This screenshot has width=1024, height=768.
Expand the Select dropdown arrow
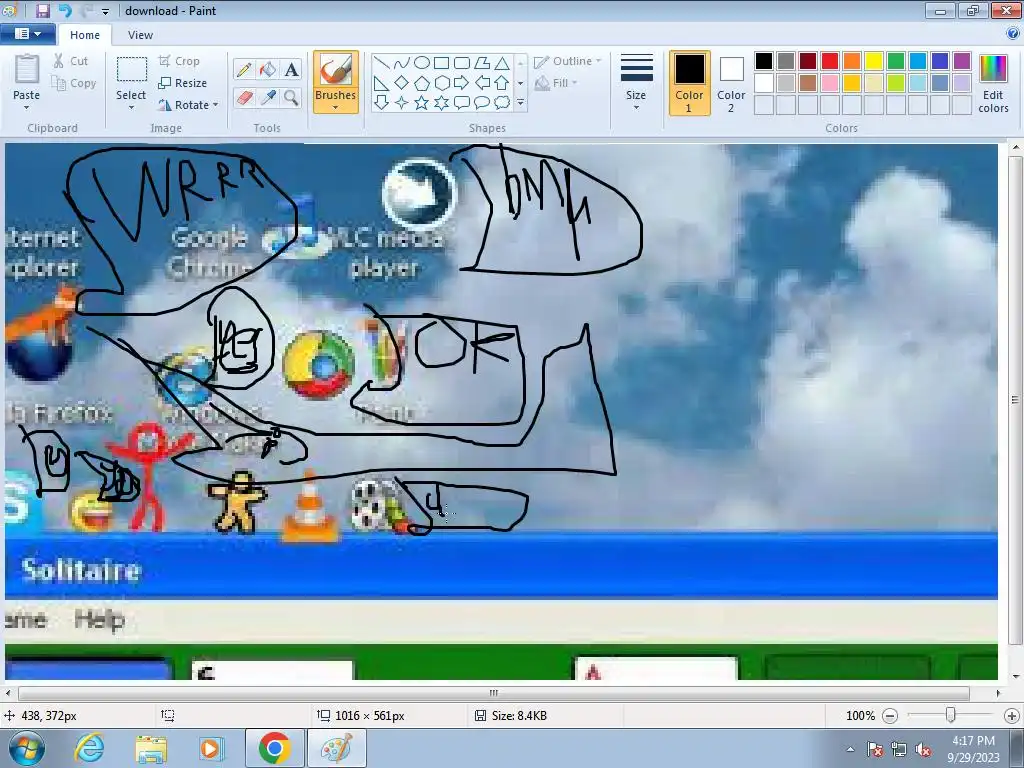click(131, 108)
